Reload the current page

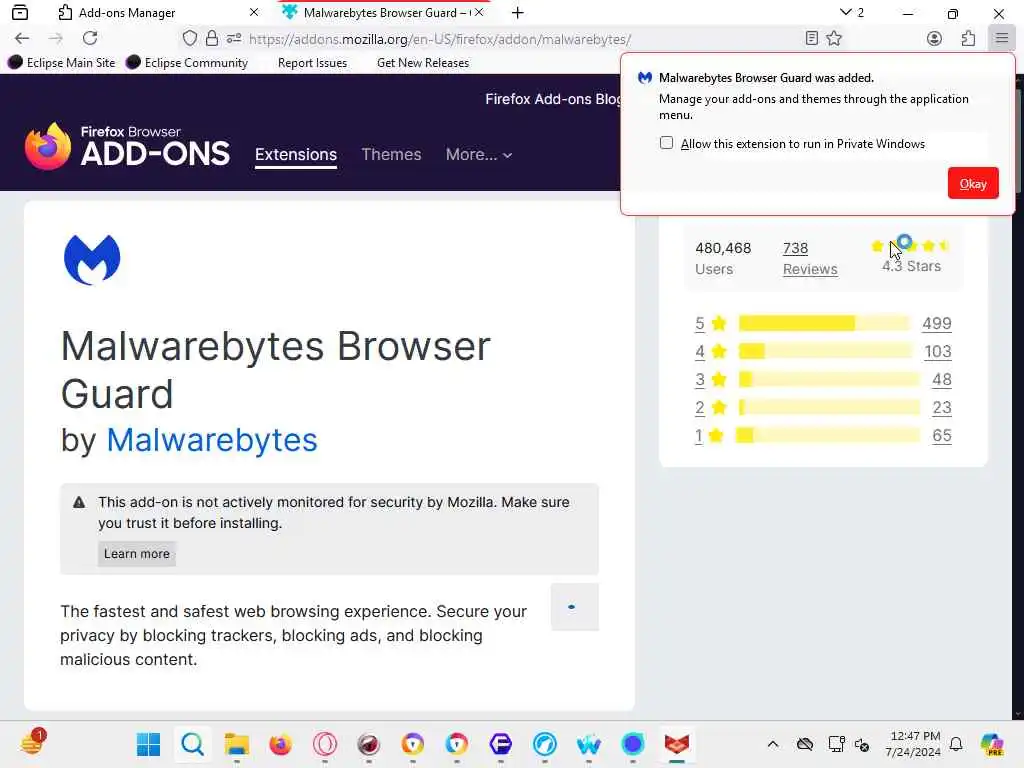point(90,39)
